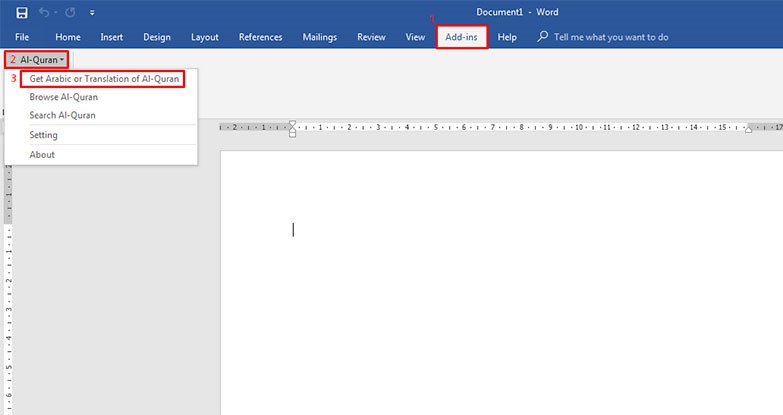Go to the References tab
This screenshot has height=415, width=783.
click(260, 37)
